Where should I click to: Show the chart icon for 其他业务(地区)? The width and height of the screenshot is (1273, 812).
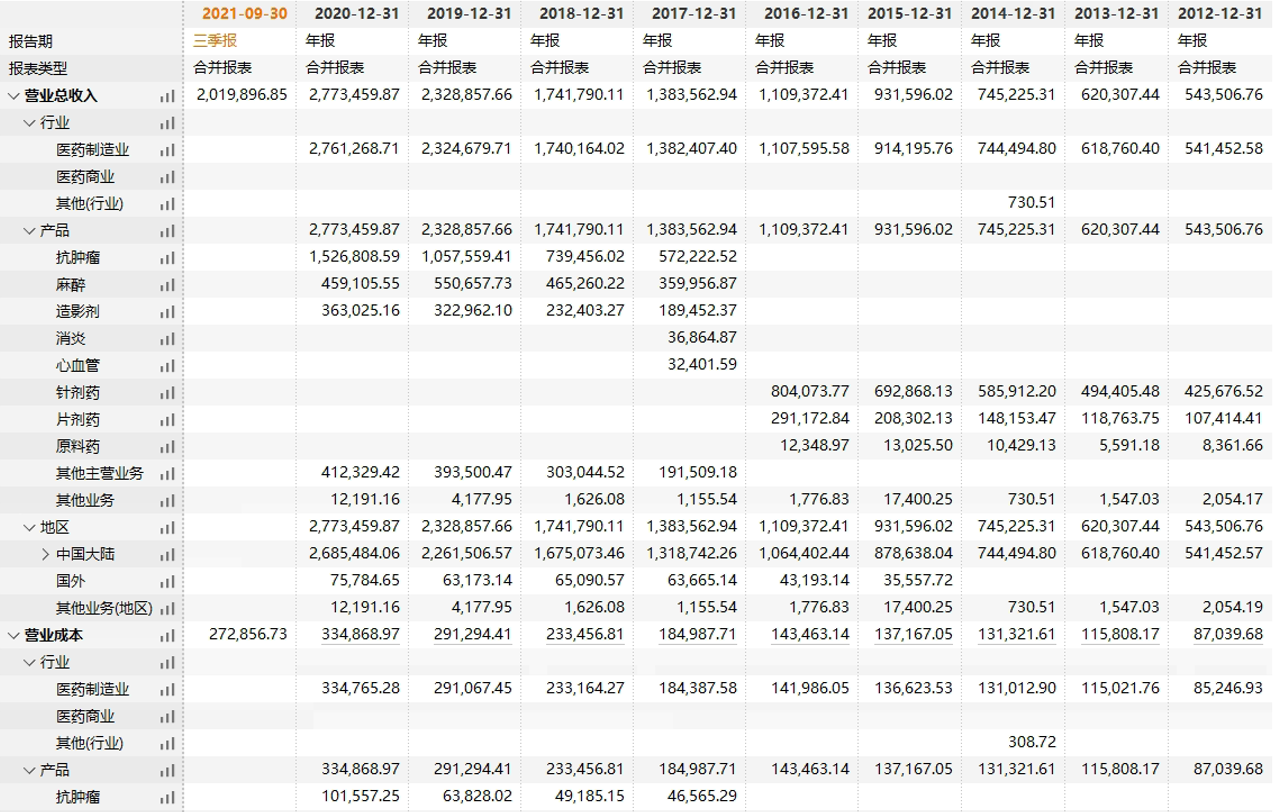click(x=167, y=609)
